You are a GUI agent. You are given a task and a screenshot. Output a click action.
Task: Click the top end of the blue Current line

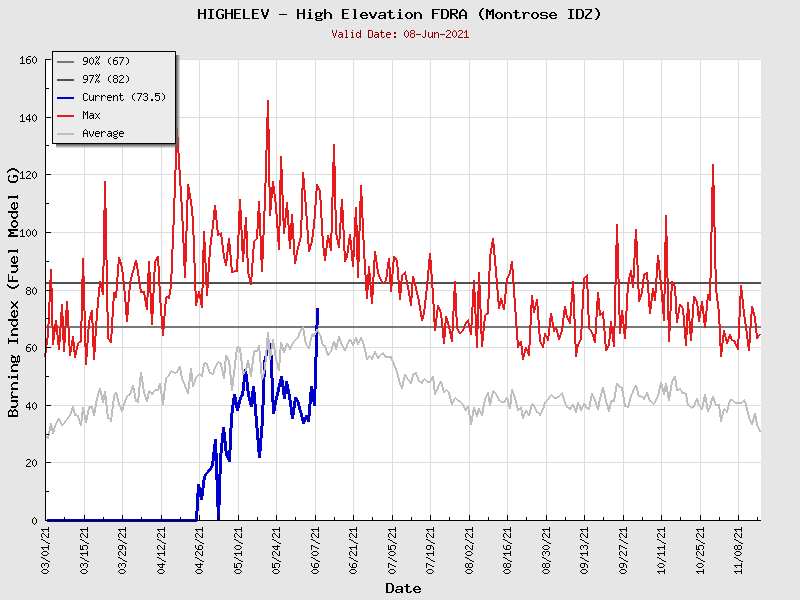point(317,309)
